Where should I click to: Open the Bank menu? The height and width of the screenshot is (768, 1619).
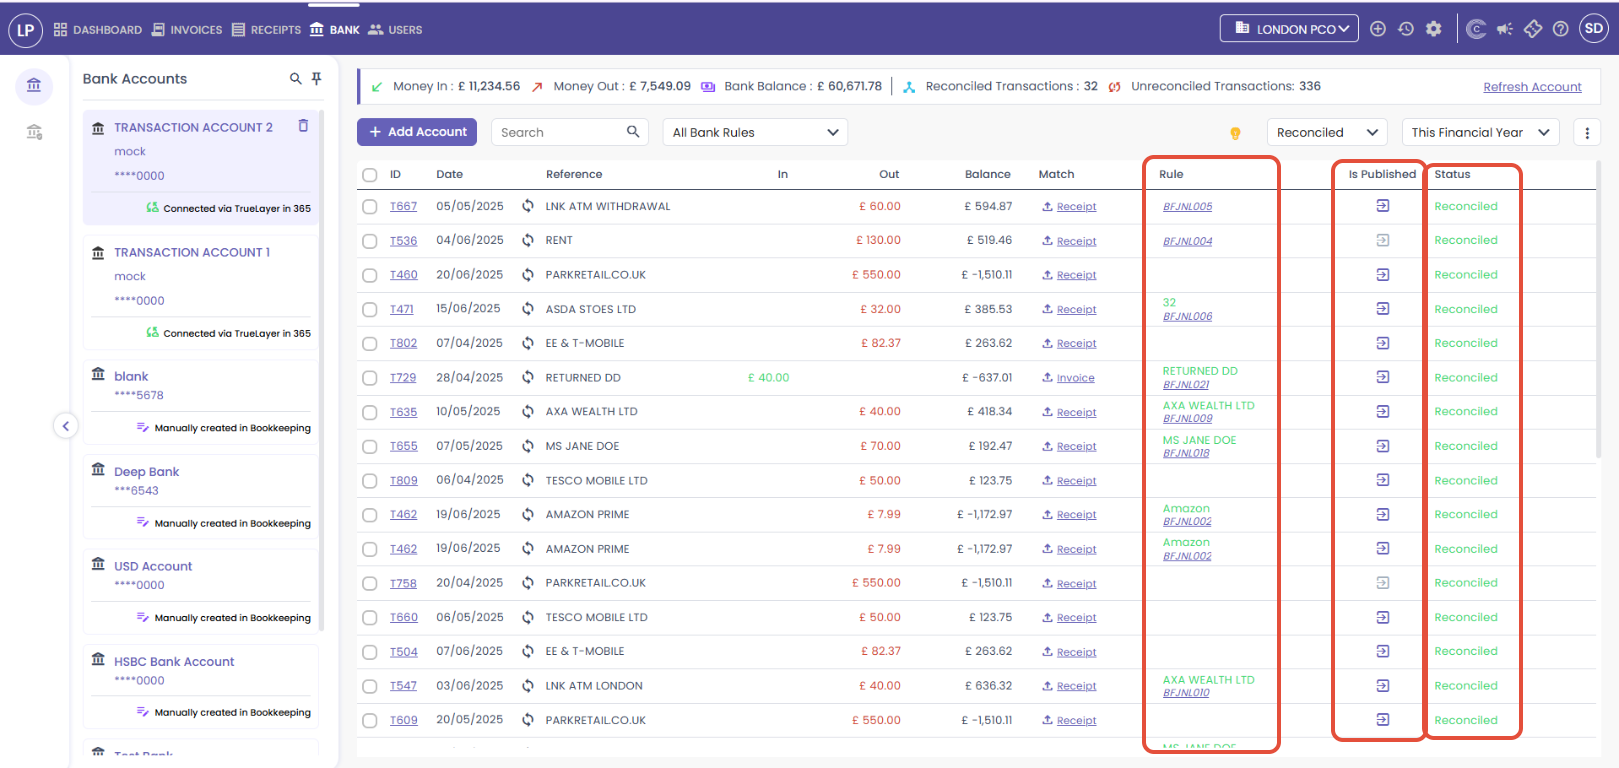(335, 30)
